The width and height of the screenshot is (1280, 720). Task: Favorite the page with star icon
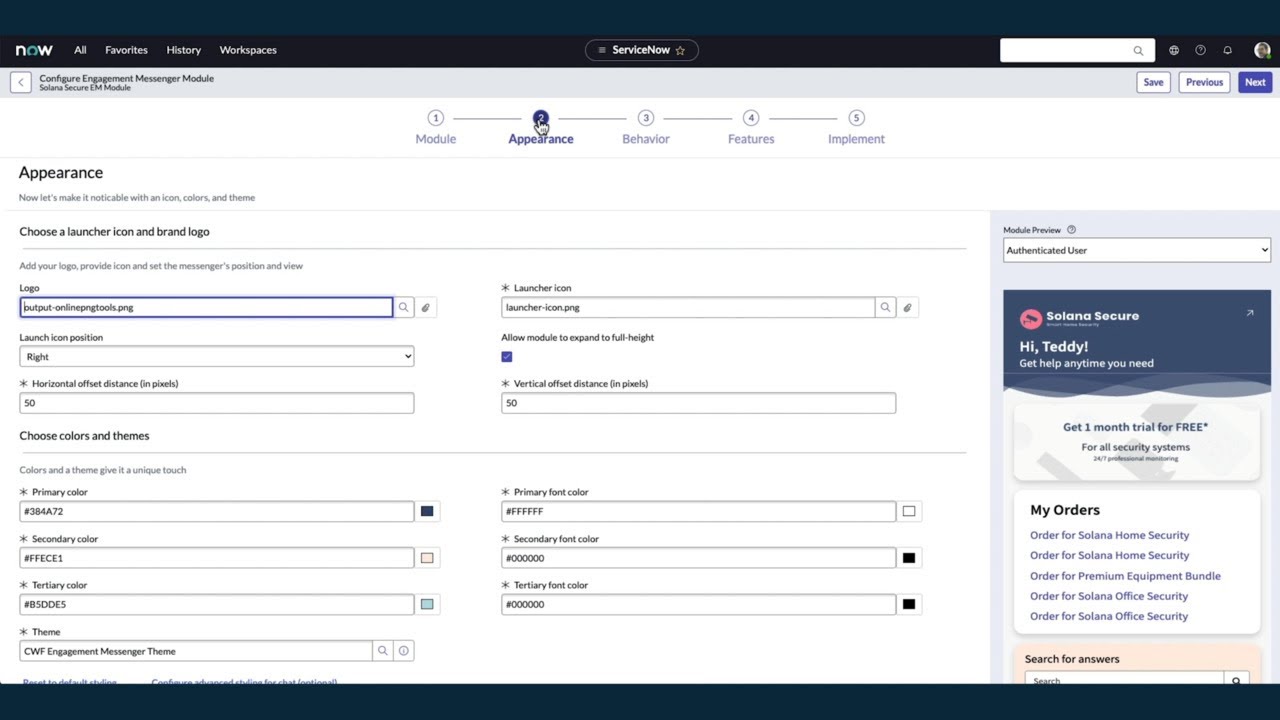[x=680, y=50]
